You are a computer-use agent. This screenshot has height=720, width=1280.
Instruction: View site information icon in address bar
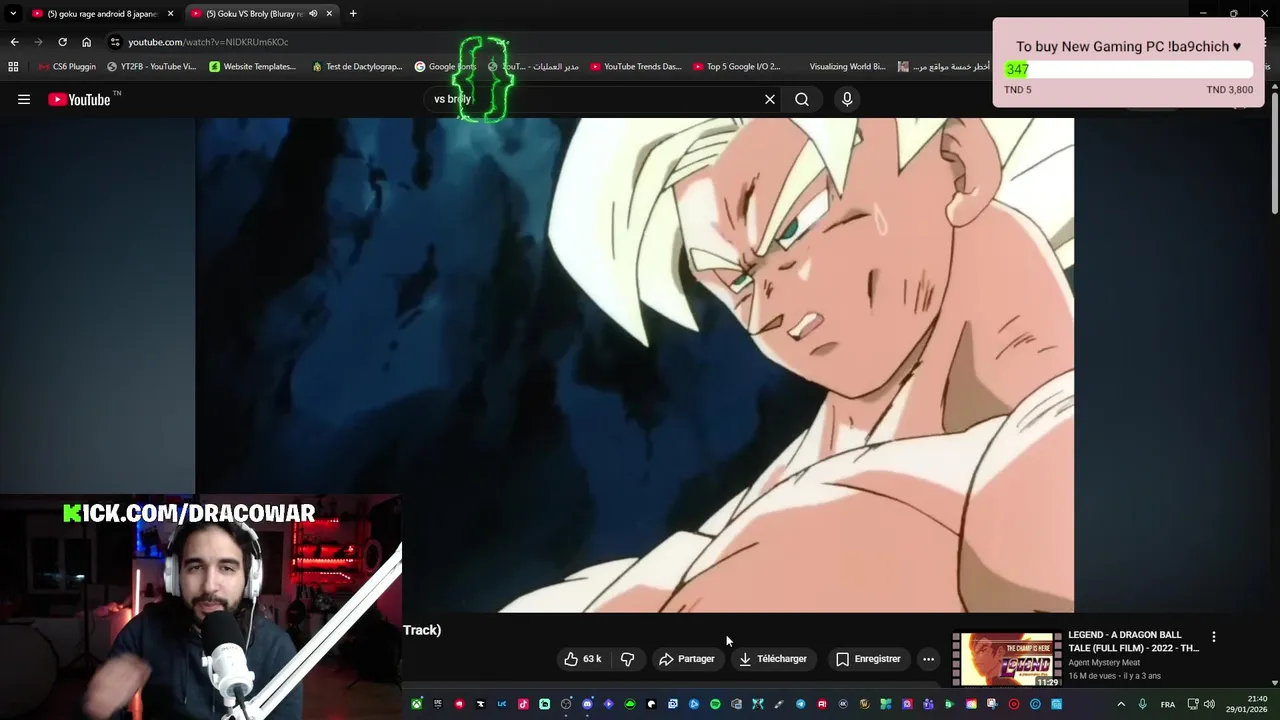[x=116, y=42]
